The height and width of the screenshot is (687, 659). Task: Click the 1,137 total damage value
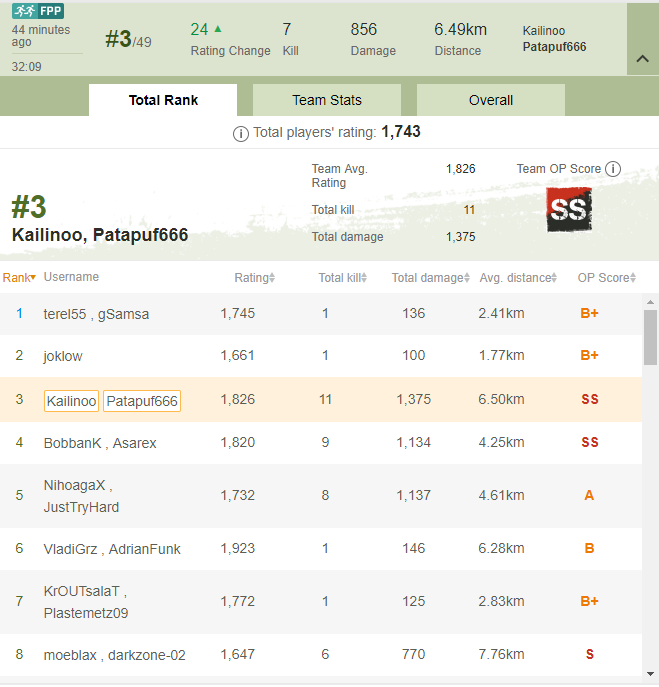pos(414,496)
